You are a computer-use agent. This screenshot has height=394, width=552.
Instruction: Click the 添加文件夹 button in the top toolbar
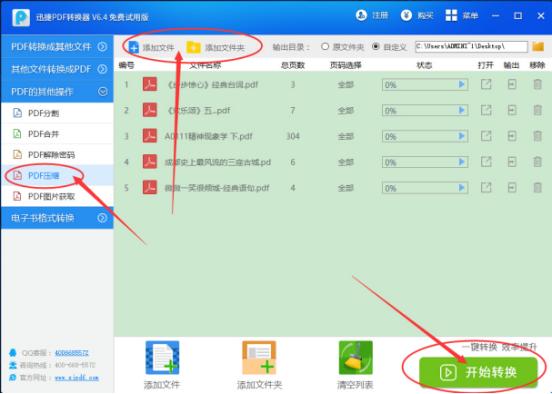pyautogui.click(x=215, y=47)
